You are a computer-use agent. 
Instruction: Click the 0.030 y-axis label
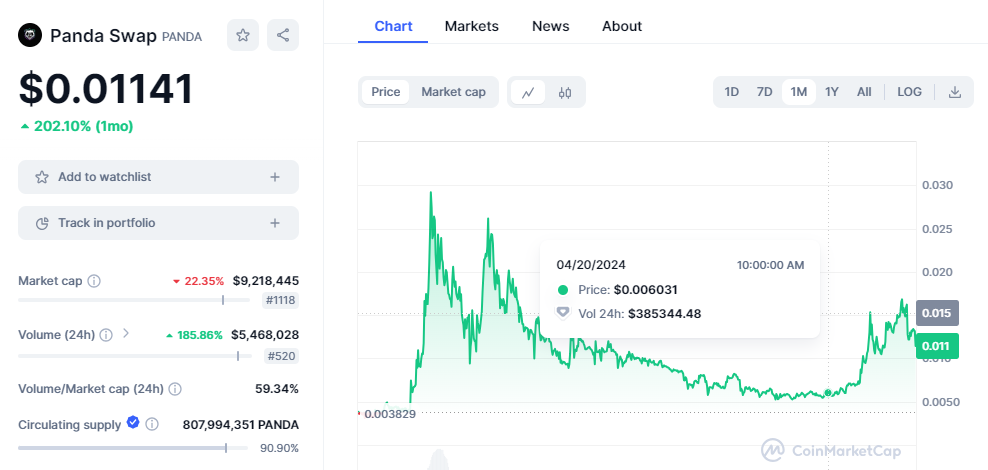coord(938,185)
